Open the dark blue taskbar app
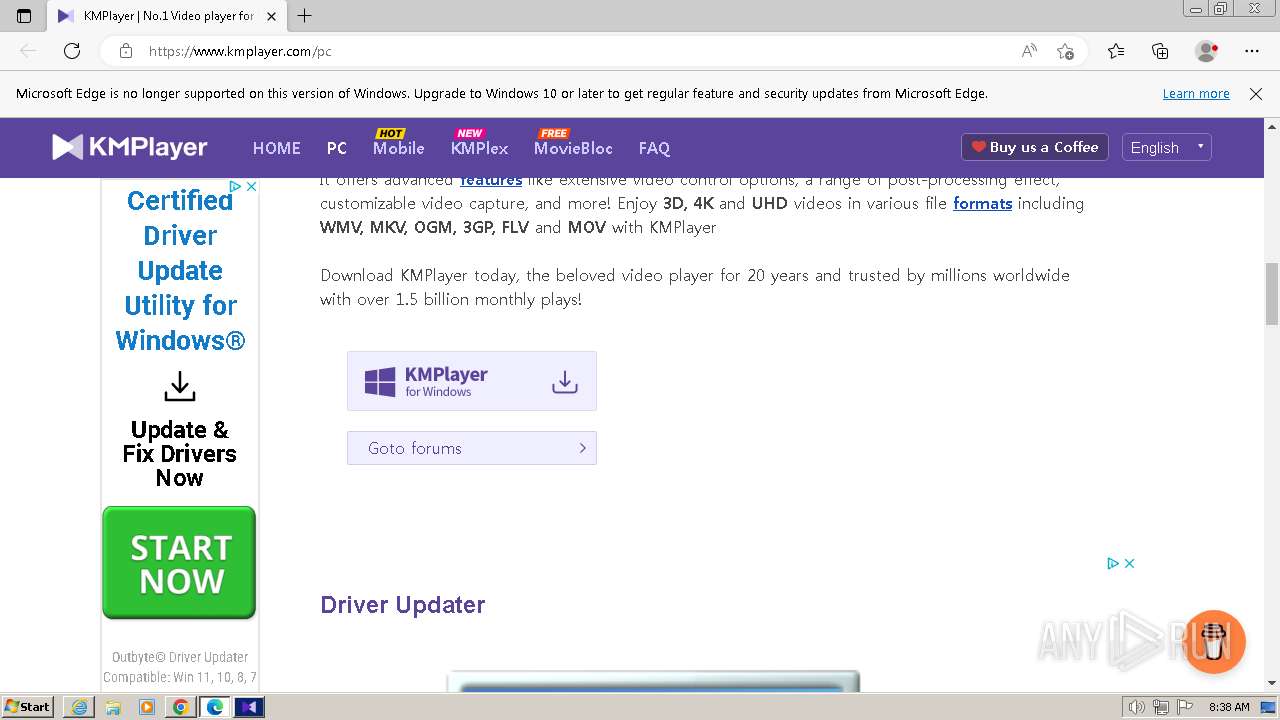The image size is (1280, 720). coord(249,707)
